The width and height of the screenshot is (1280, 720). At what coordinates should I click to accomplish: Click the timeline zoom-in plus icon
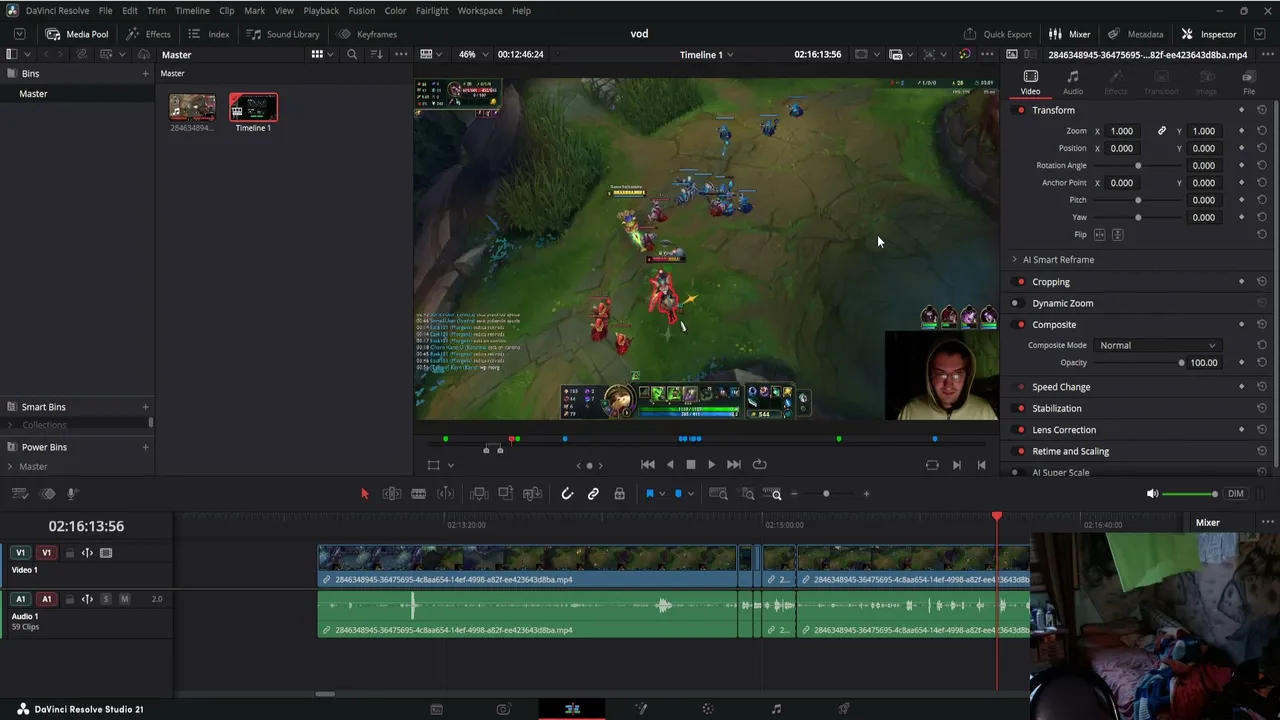[866, 494]
